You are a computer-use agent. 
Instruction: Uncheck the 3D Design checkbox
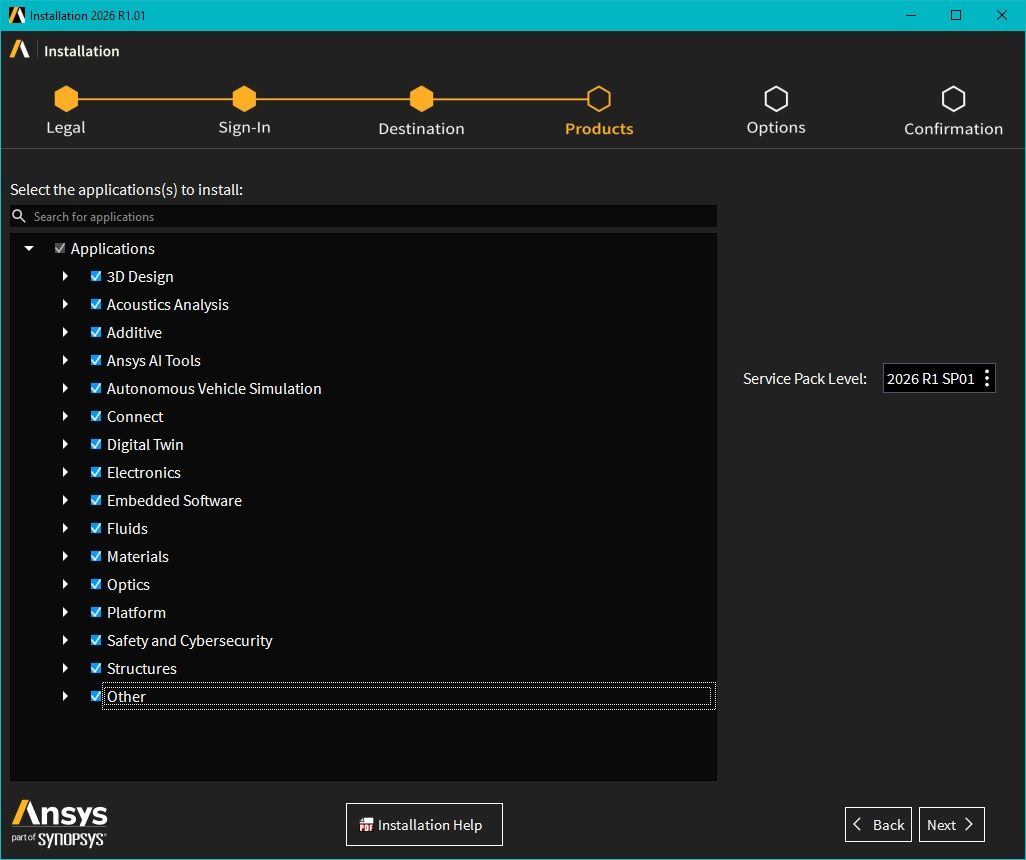96,276
